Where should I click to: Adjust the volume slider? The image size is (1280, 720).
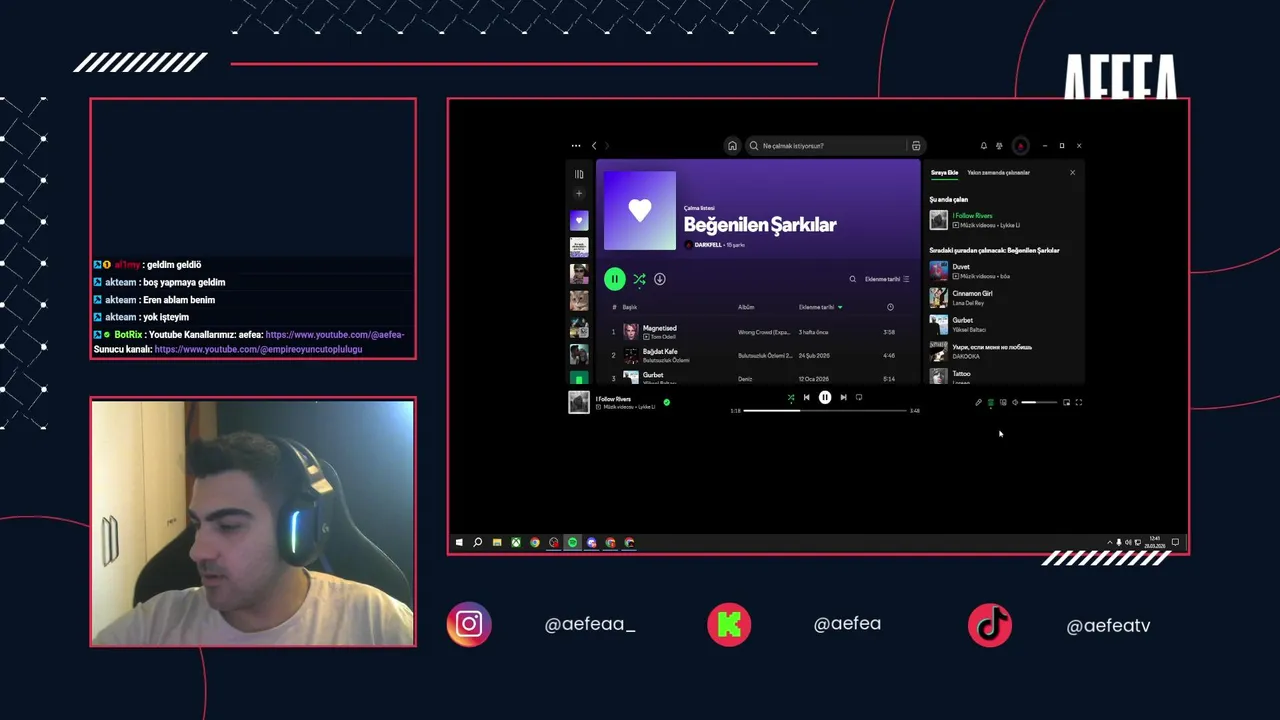tap(1039, 402)
